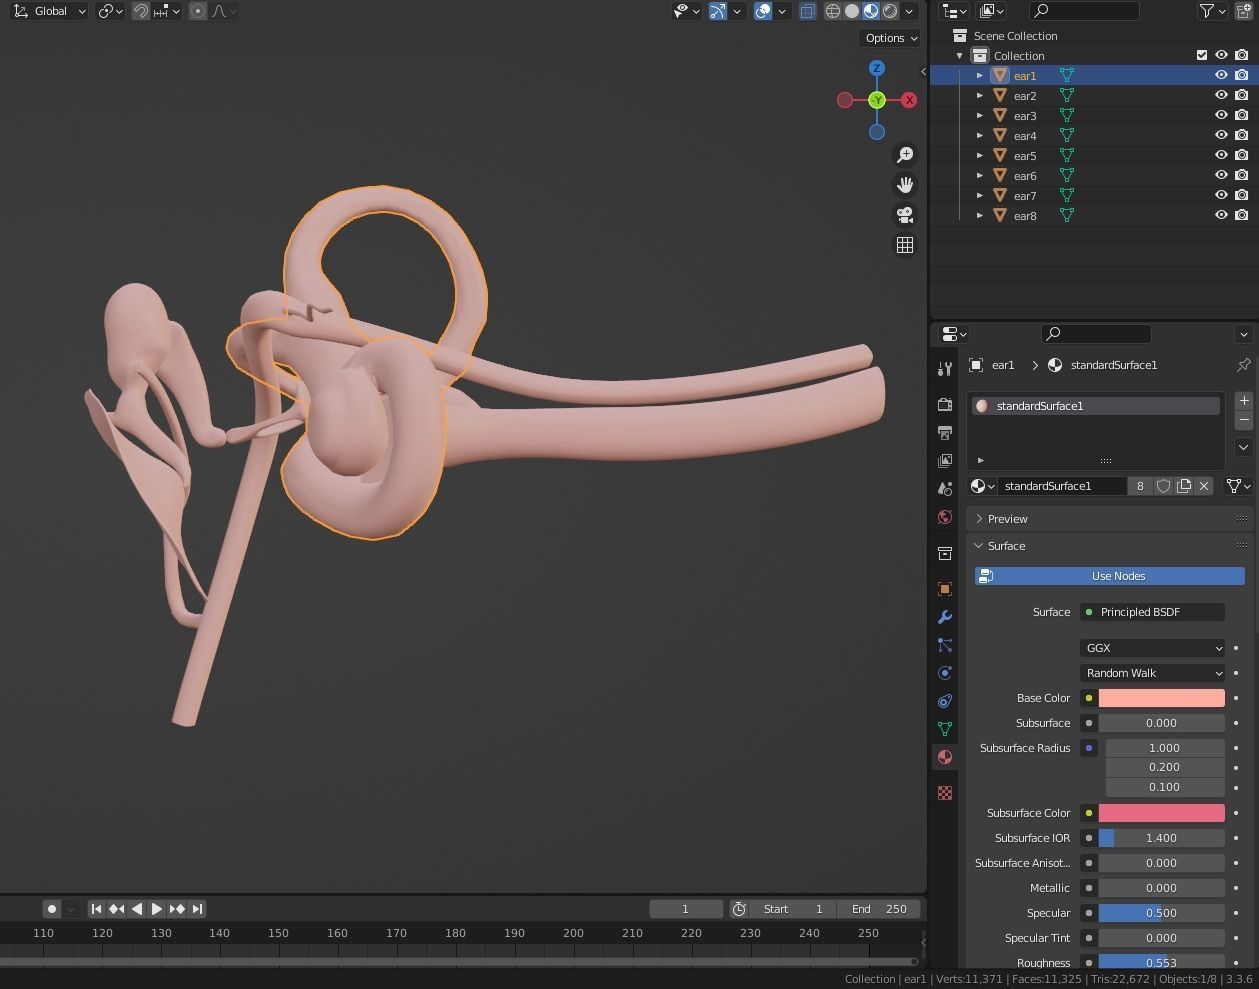Open the viewport shading options dropdown arrow
The width and height of the screenshot is (1259, 989).
coord(909,11)
